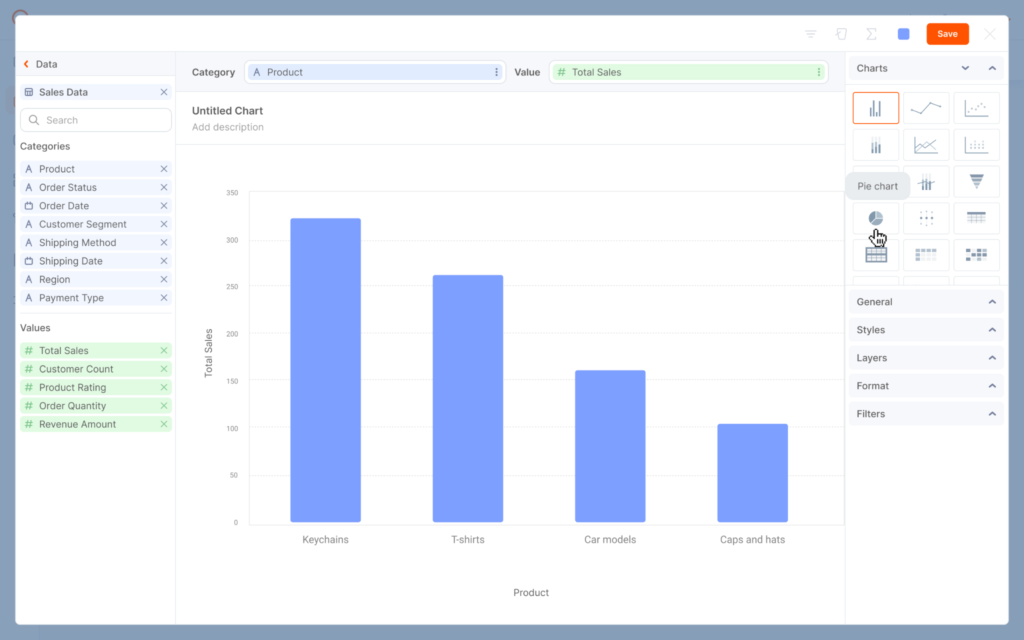Viewport: 1024px width, 640px height.
Task: Save the chart
Action: tap(948, 34)
